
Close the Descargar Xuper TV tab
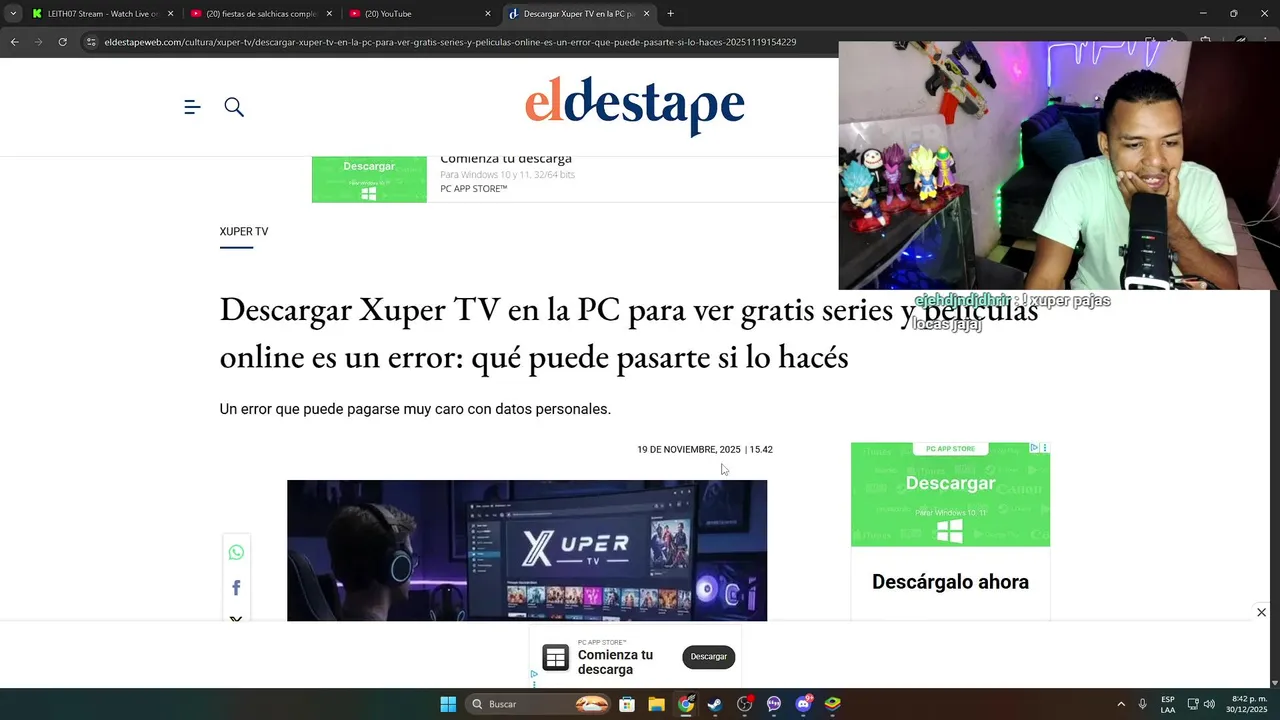pyautogui.click(x=646, y=14)
